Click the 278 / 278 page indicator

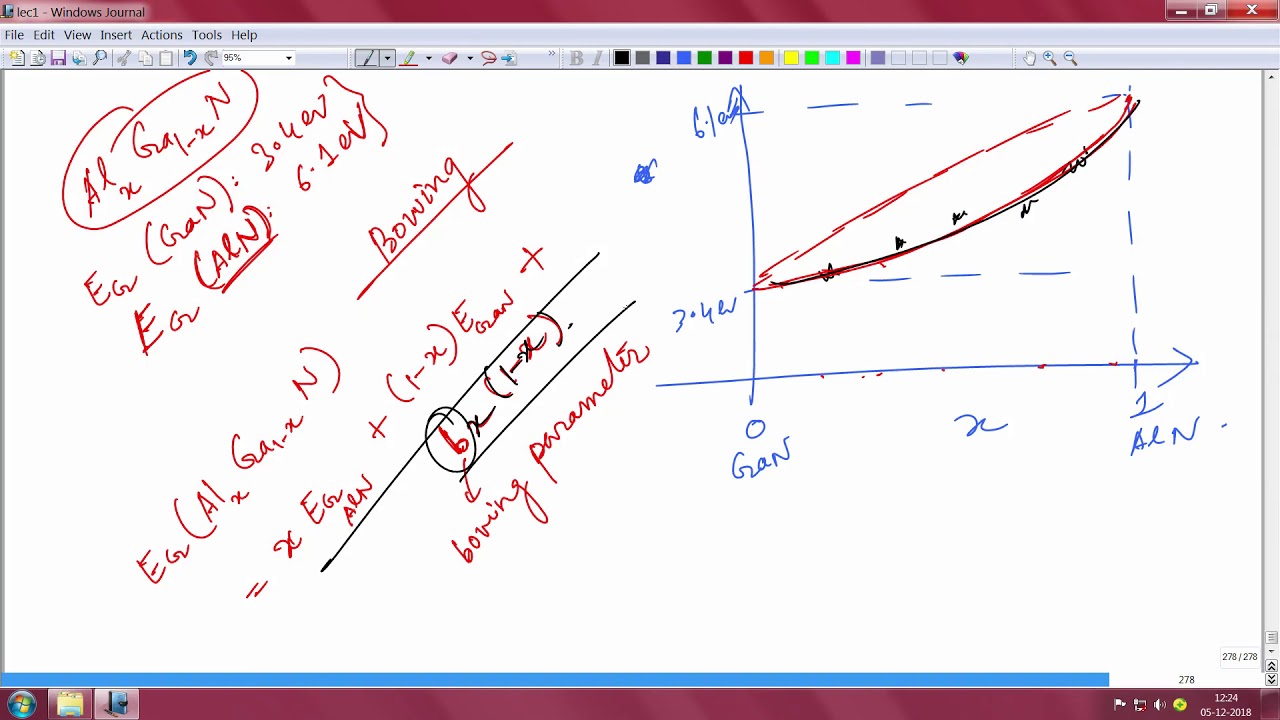click(x=1239, y=657)
